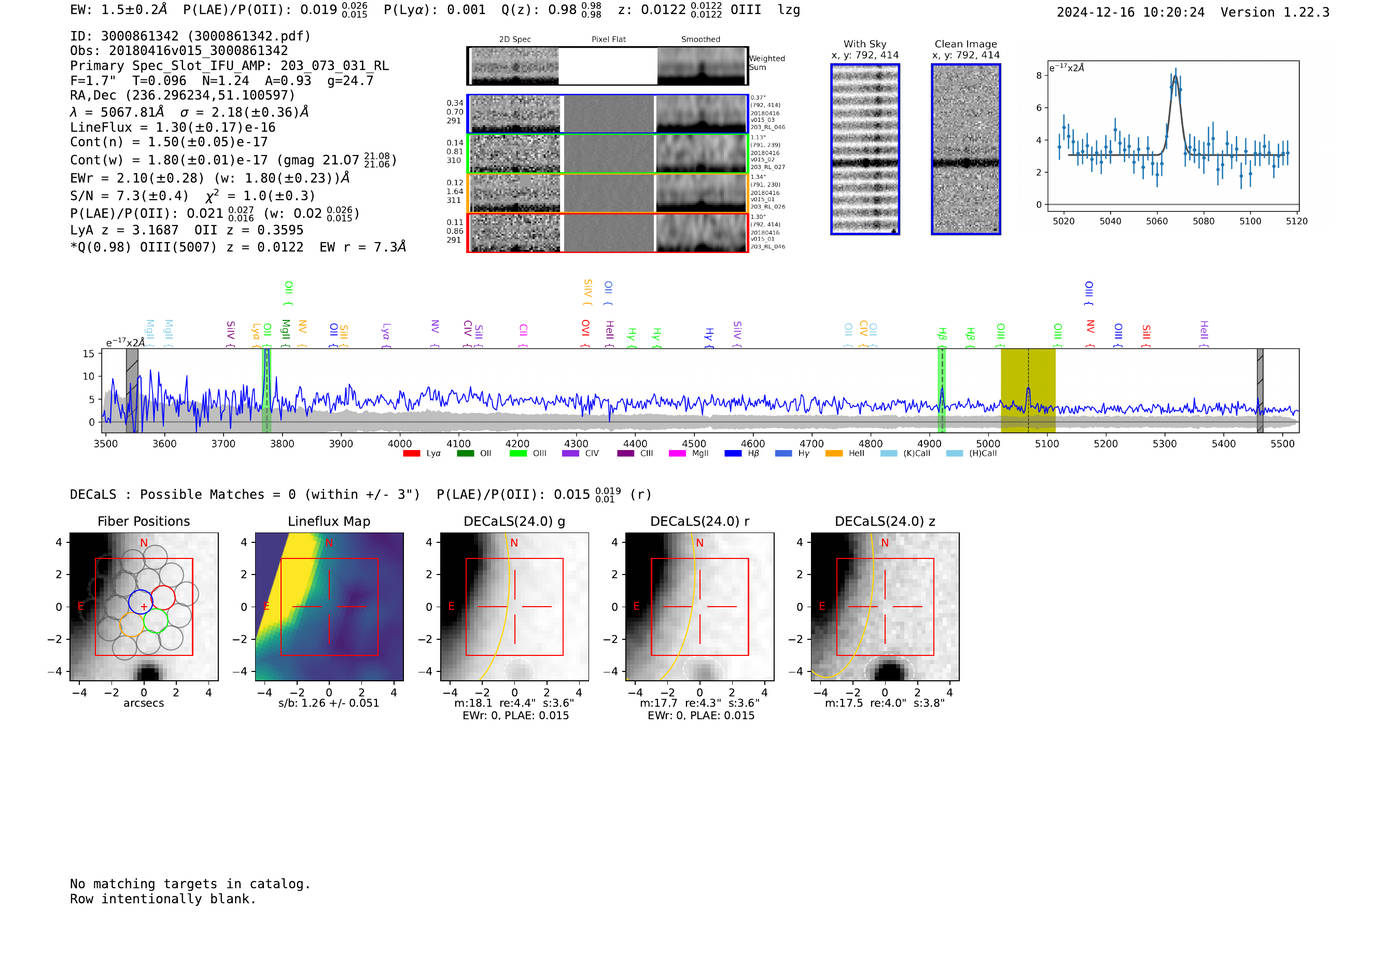Viewport: 1400px width, 953px height.
Task: Click 'Row intentionally blank.' text
Action: tap(163, 899)
